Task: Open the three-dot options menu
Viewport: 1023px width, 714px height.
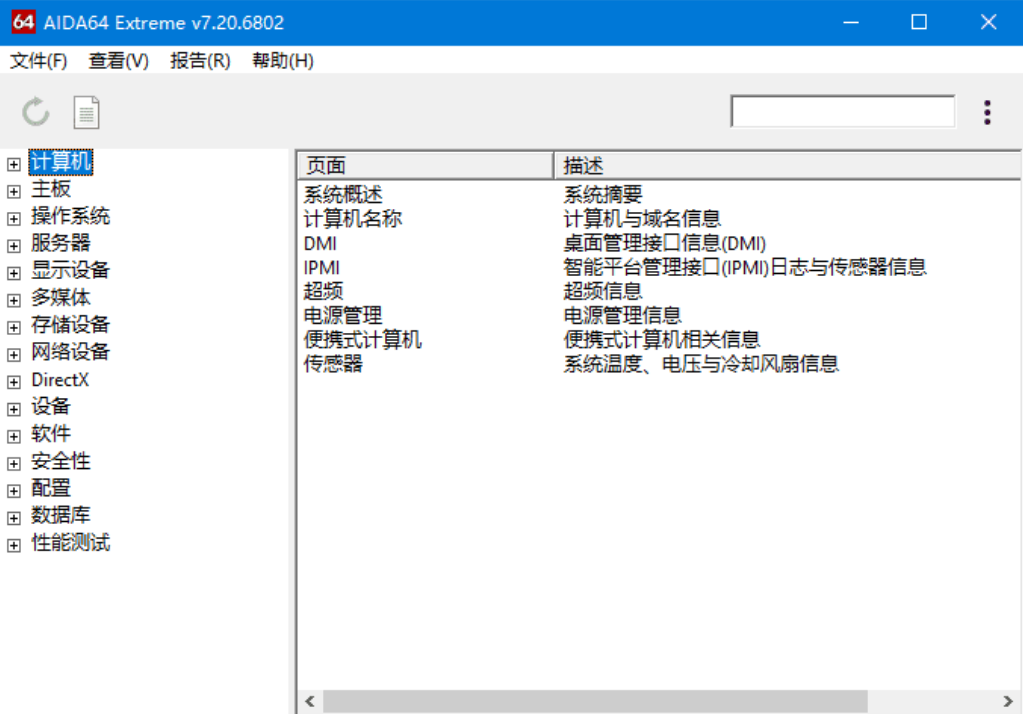Action: point(986,111)
